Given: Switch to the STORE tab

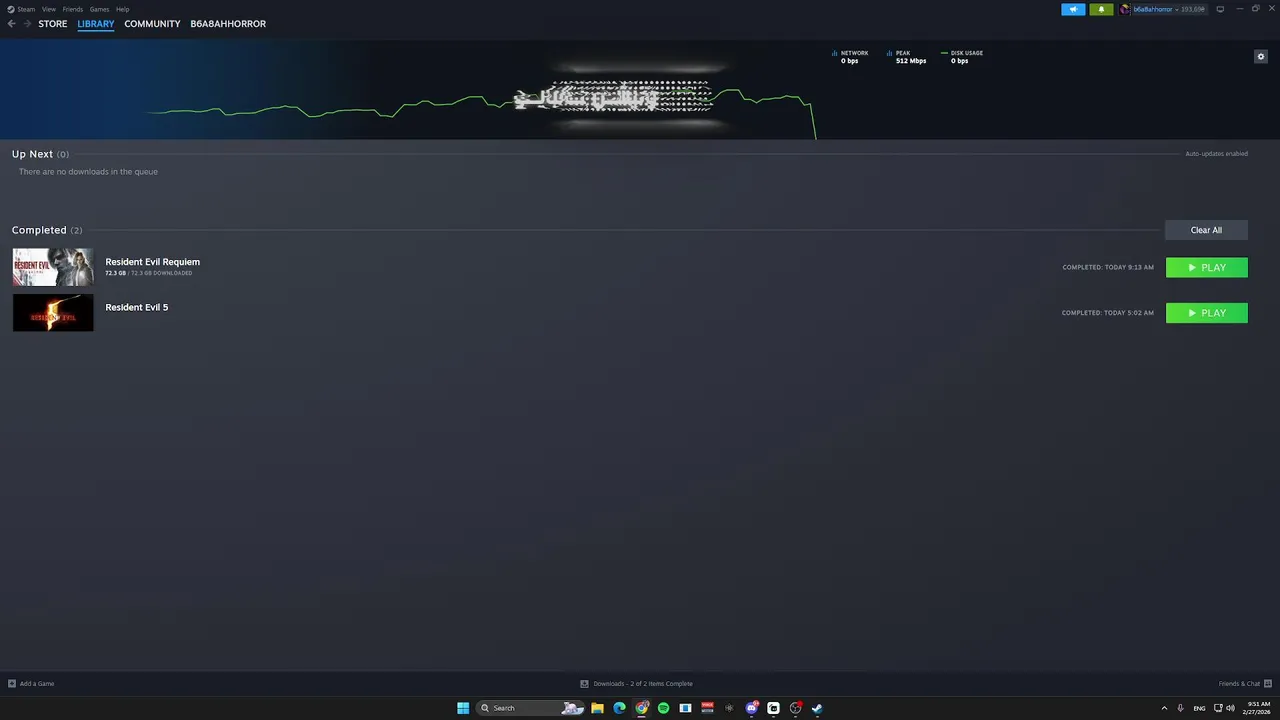Looking at the screenshot, I should pyautogui.click(x=53, y=24).
